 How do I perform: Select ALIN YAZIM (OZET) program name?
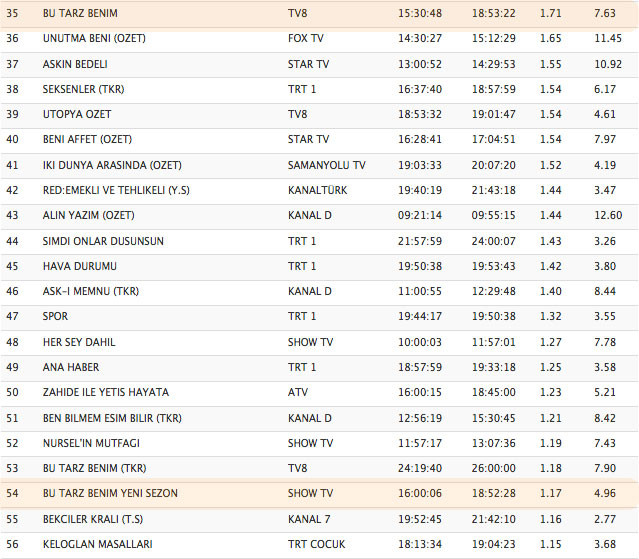(88, 215)
